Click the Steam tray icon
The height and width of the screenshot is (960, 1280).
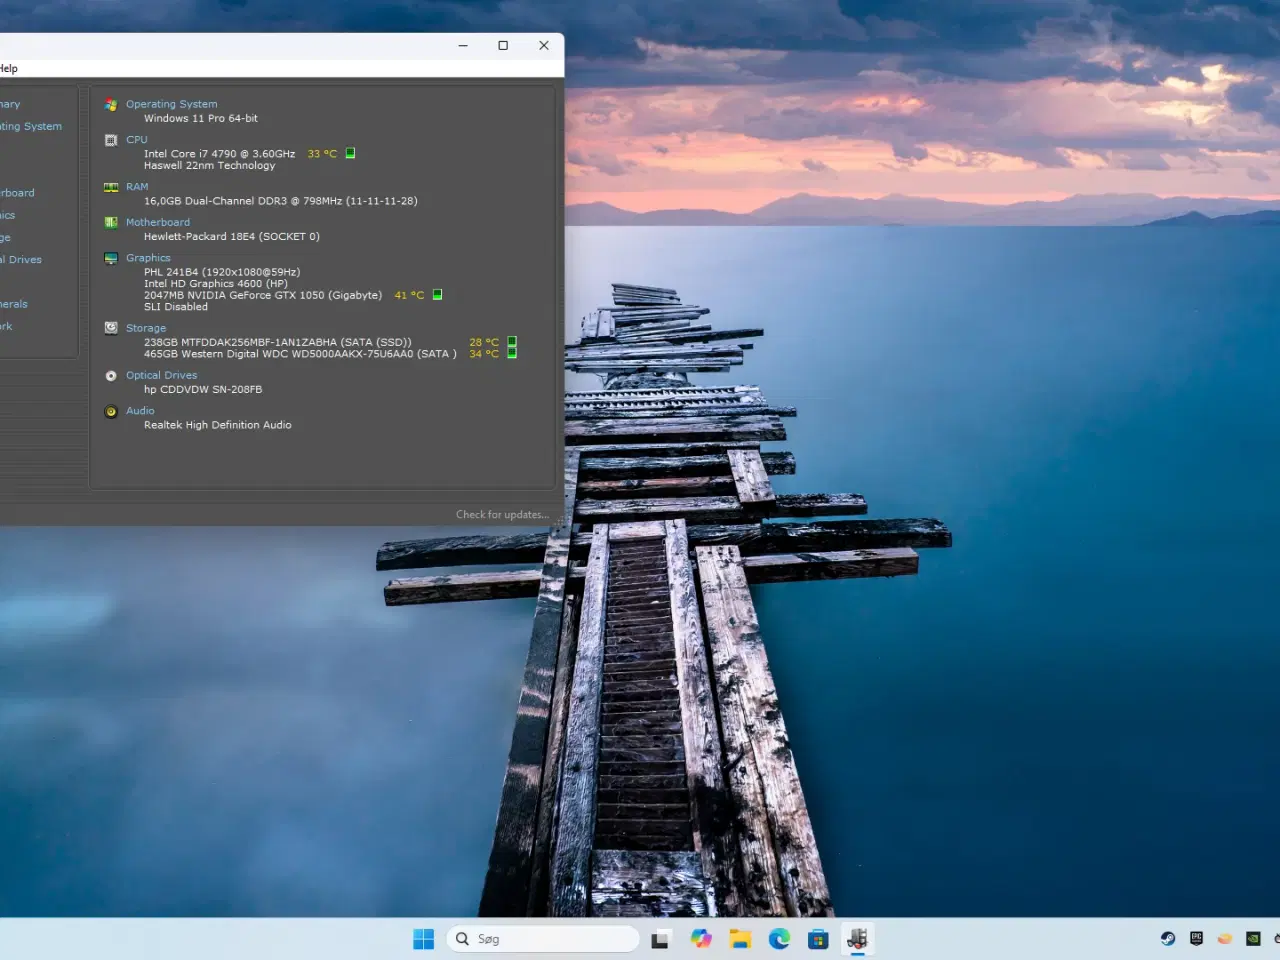click(x=1168, y=938)
